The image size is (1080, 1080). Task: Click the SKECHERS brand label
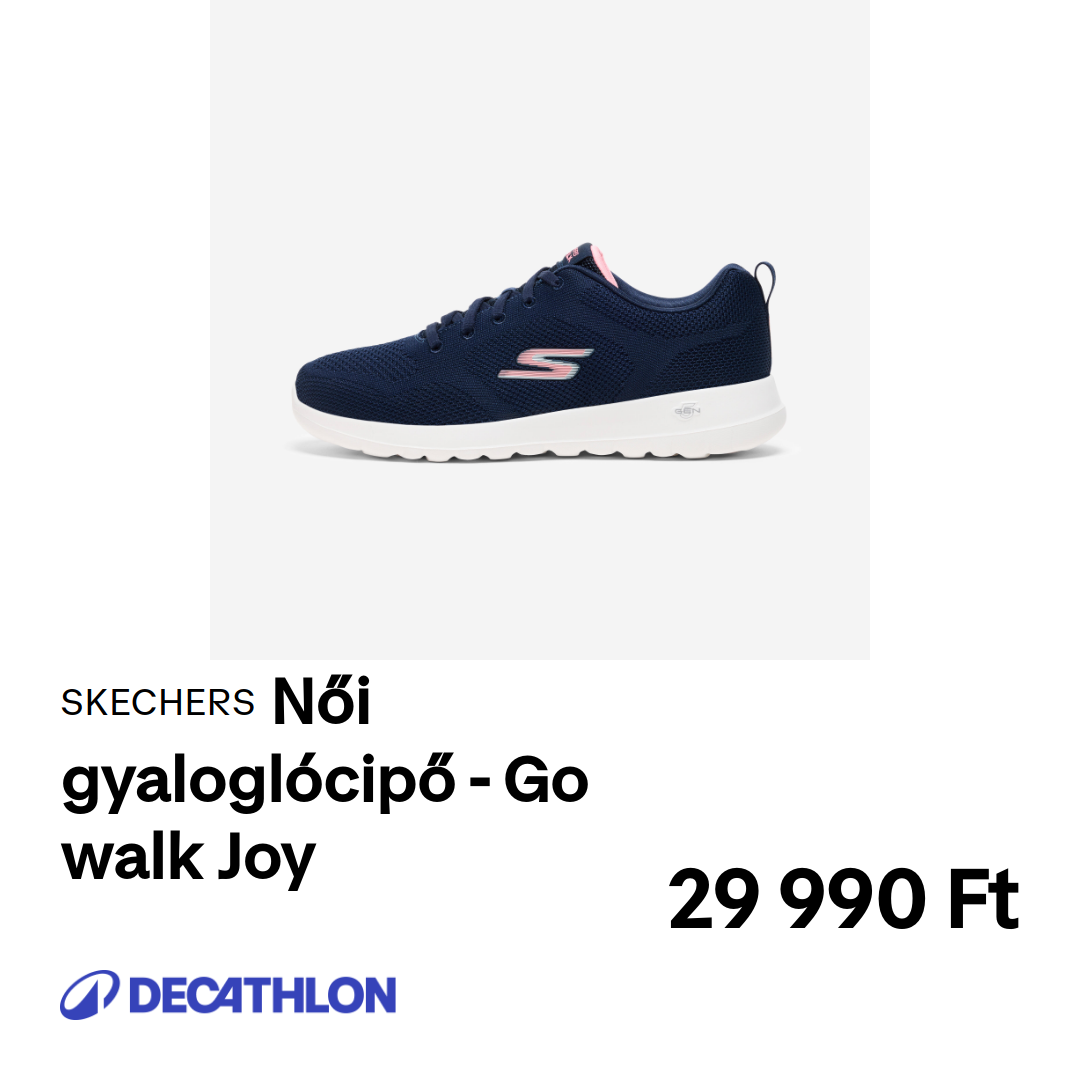[x=158, y=703]
